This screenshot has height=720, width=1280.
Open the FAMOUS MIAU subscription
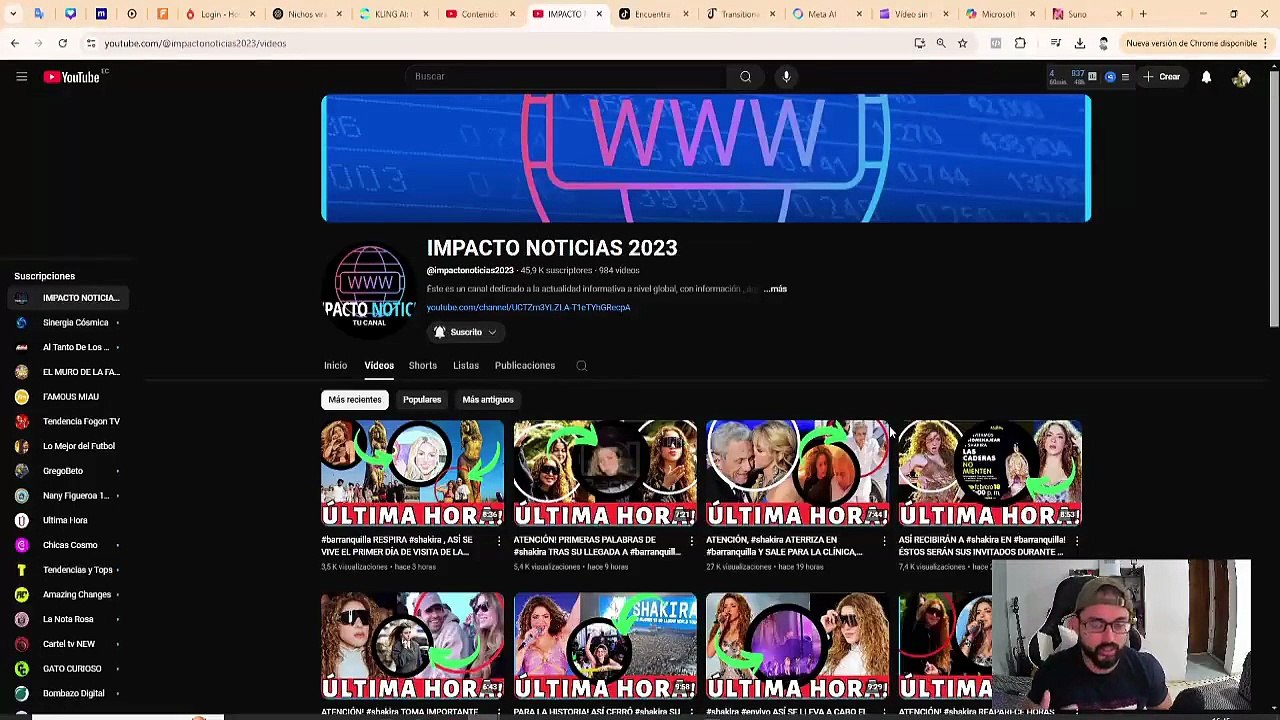(x=68, y=397)
